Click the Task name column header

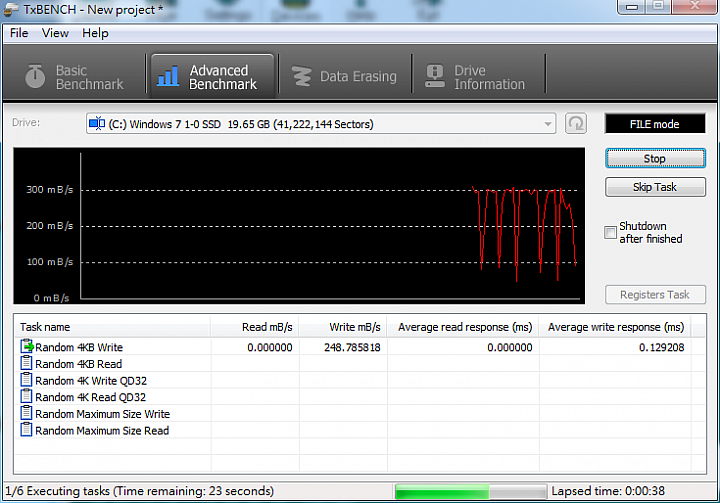pos(112,327)
